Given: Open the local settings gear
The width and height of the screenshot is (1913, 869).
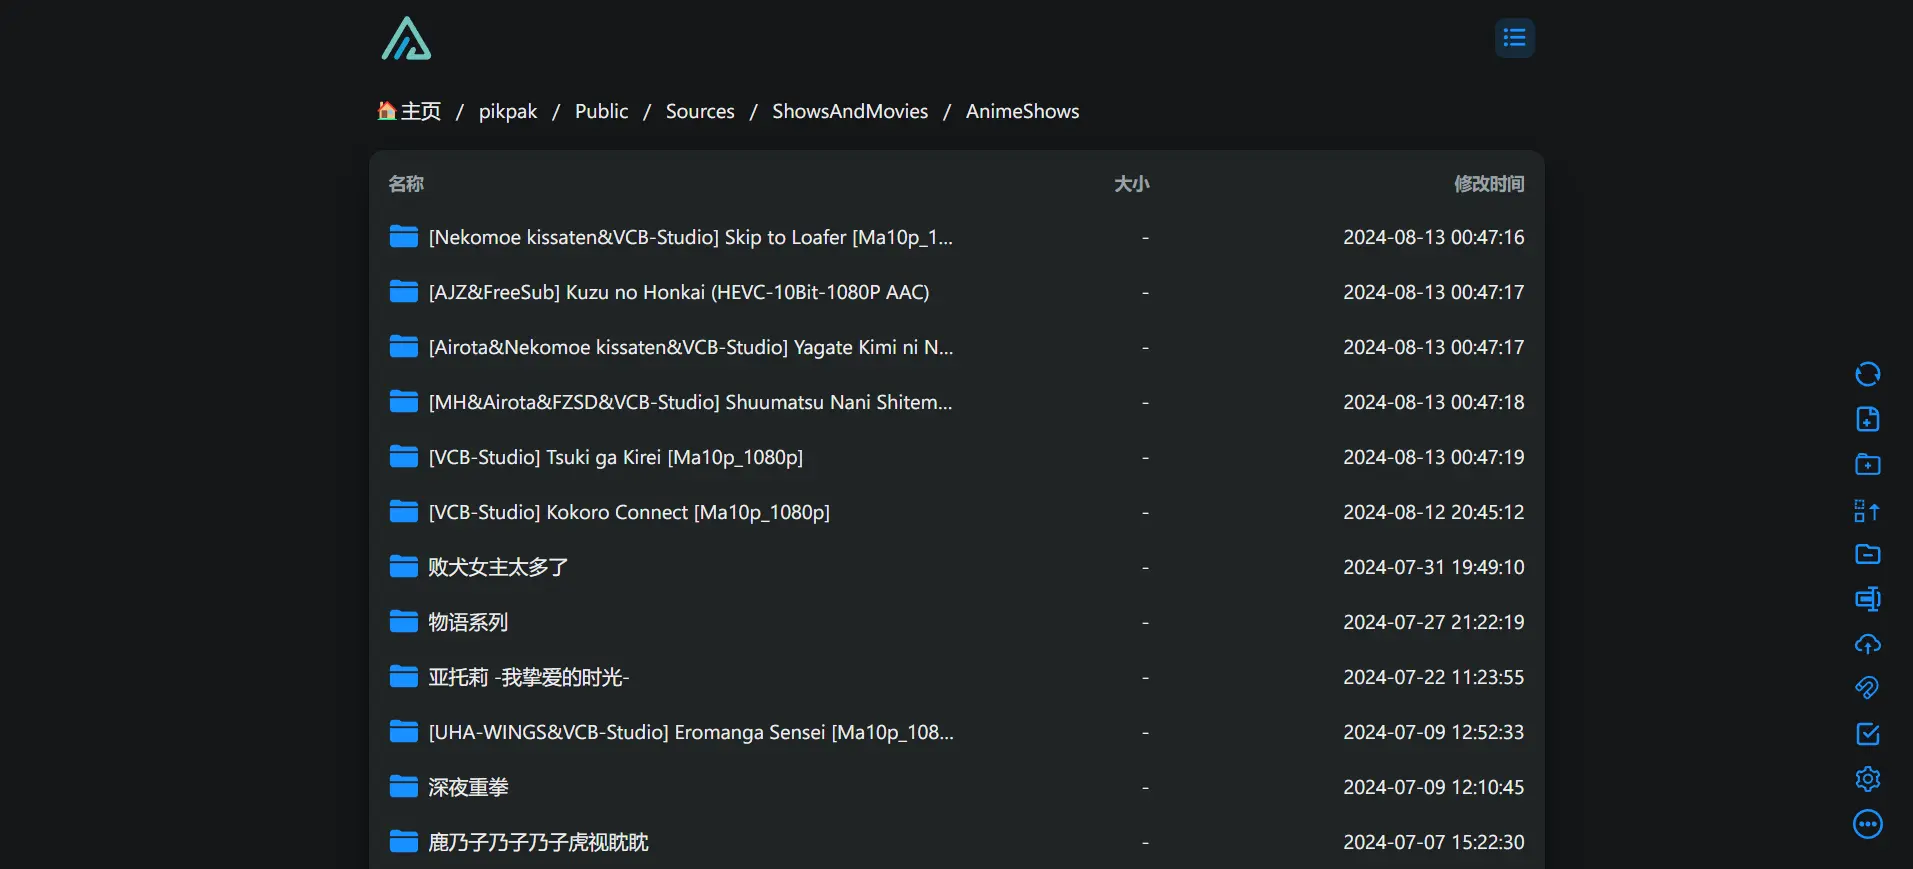Looking at the screenshot, I should (1867, 779).
